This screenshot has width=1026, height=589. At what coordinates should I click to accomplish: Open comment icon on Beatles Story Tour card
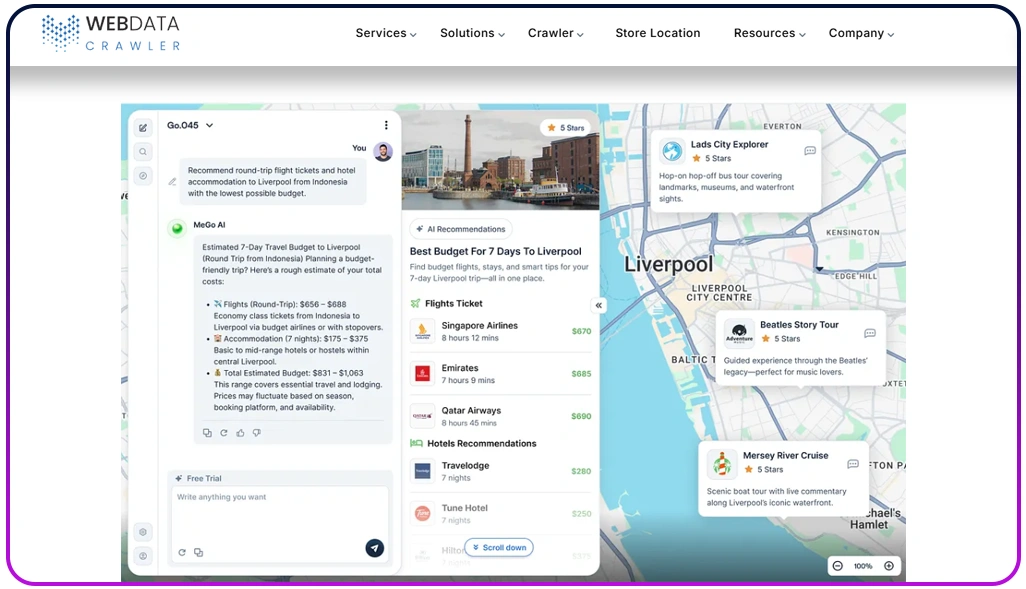[x=869, y=333]
